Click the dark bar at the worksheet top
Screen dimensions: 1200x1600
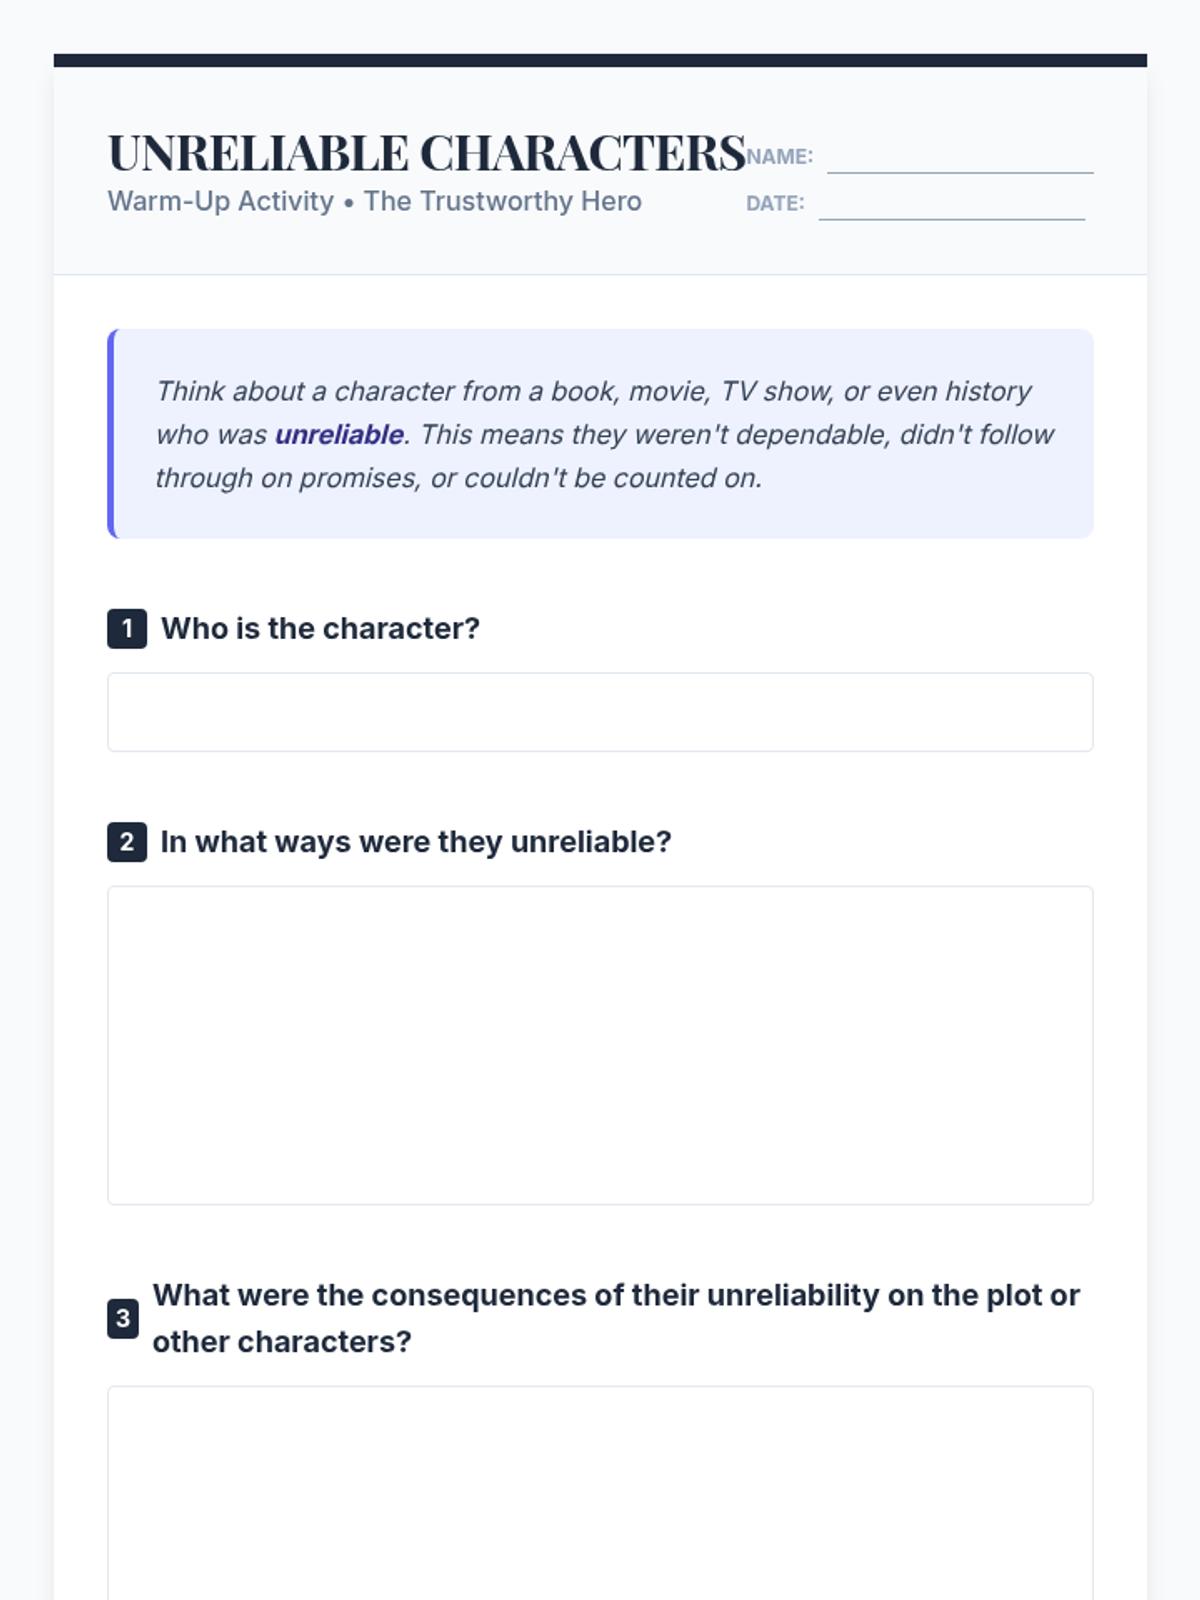click(600, 60)
